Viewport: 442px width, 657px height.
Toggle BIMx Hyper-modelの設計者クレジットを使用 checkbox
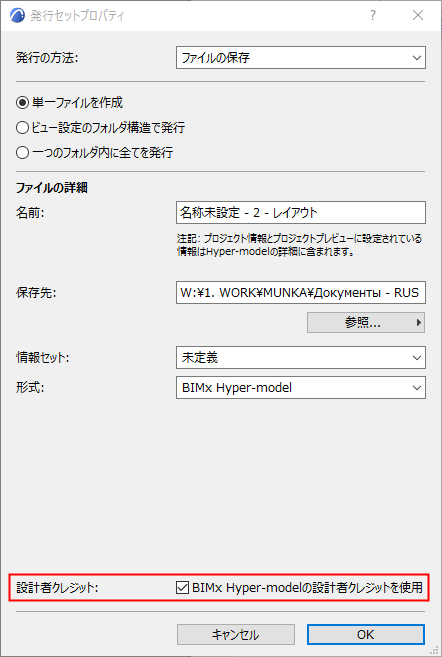[182, 587]
